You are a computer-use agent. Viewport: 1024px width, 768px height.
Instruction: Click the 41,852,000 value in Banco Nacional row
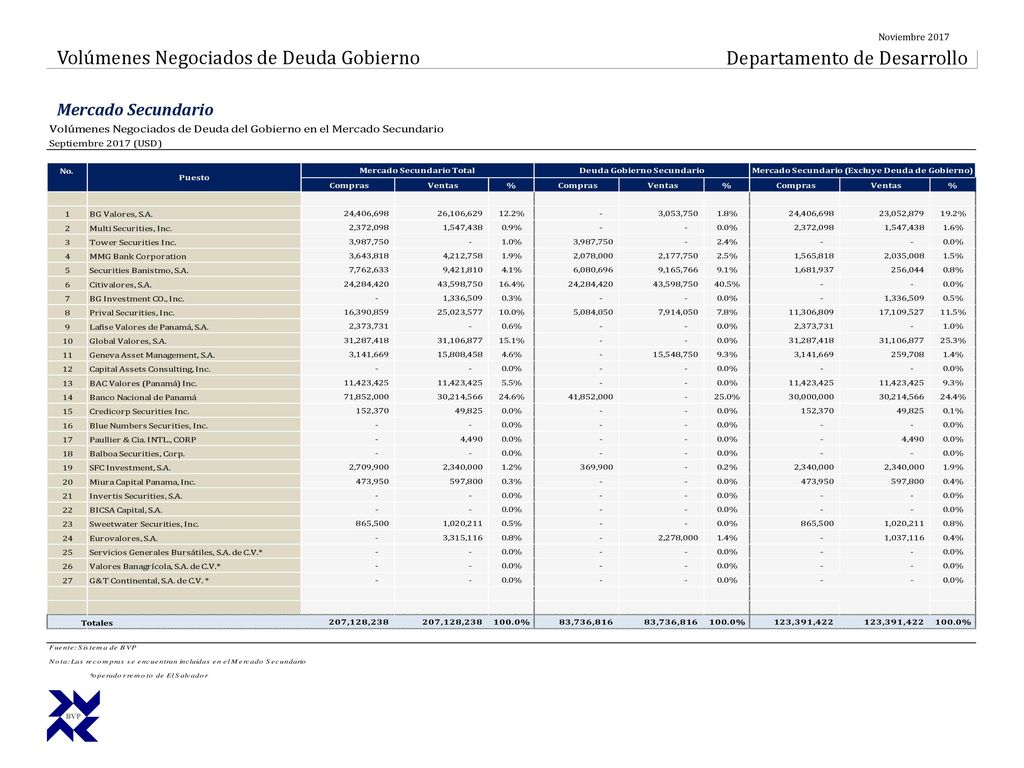pos(590,397)
